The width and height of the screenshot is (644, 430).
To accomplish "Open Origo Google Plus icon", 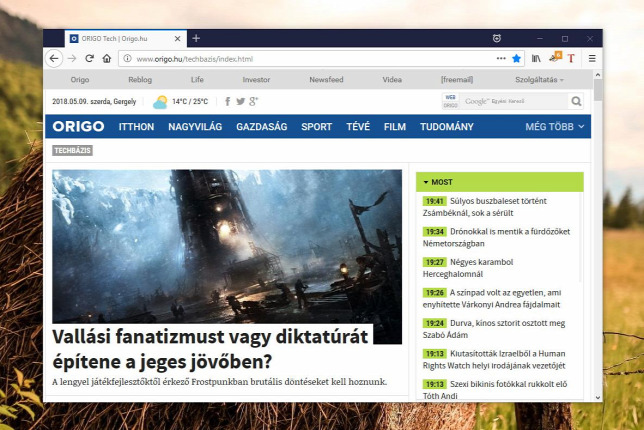I will tap(253, 101).
